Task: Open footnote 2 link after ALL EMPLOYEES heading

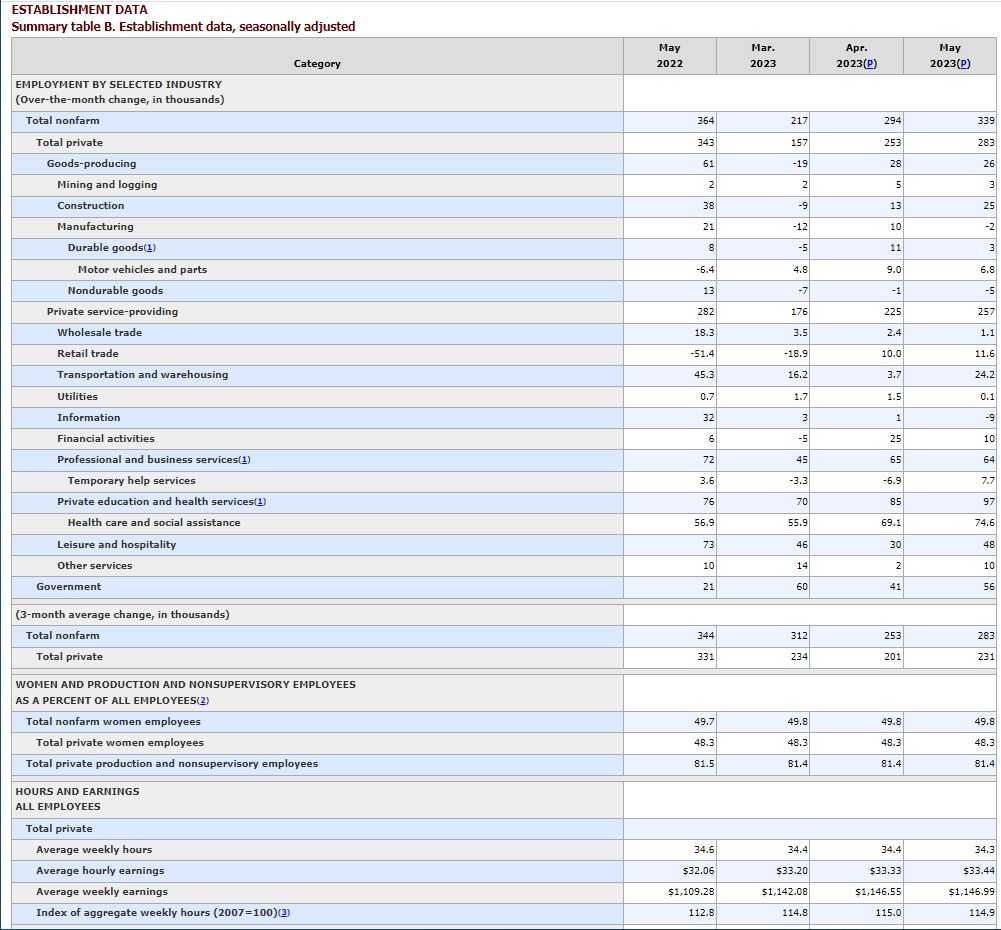Action: [203, 701]
